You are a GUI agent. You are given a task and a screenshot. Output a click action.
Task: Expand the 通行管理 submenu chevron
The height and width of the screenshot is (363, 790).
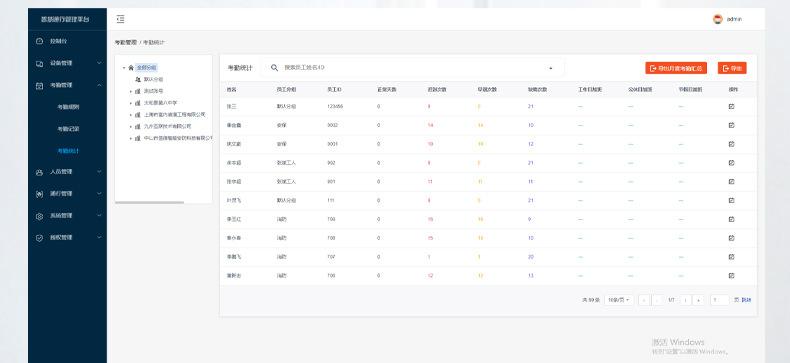99,194
